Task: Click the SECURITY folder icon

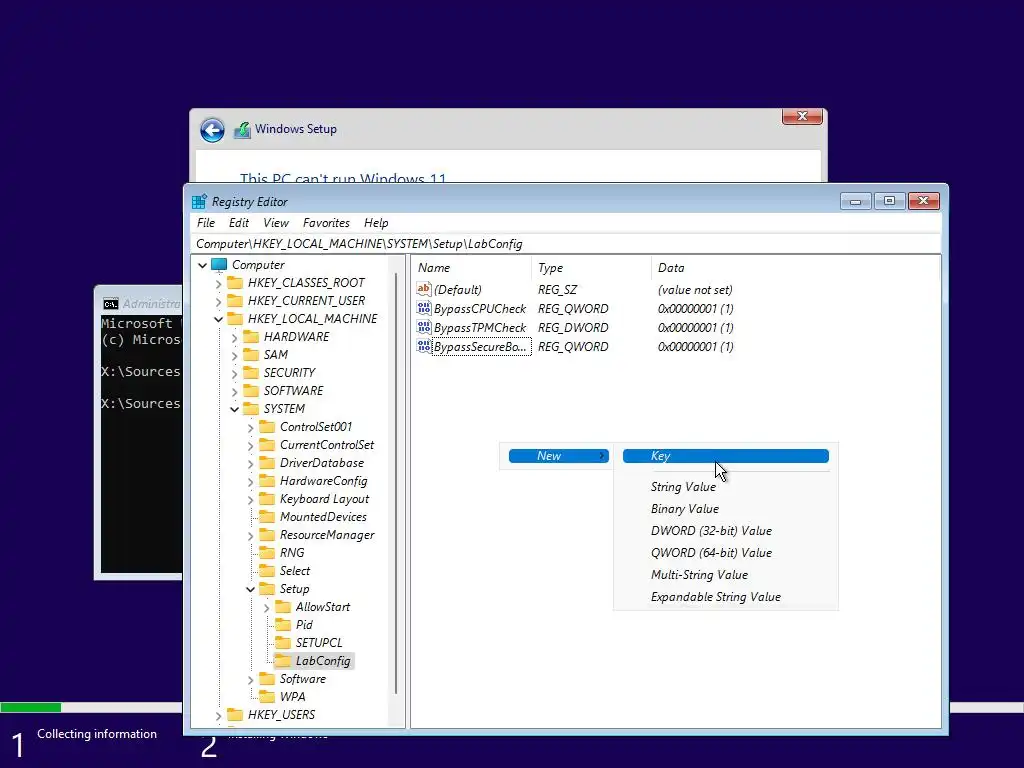Action: pos(251,372)
